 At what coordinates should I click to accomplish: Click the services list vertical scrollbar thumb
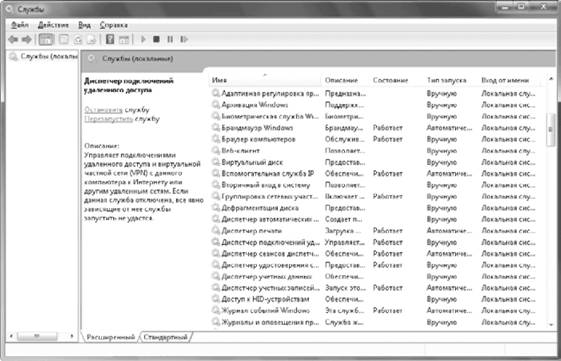[550, 129]
